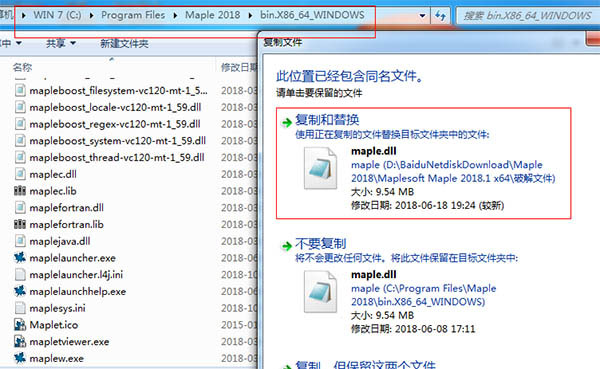
Task: Select file name maplec.lib
Action: coord(53,191)
